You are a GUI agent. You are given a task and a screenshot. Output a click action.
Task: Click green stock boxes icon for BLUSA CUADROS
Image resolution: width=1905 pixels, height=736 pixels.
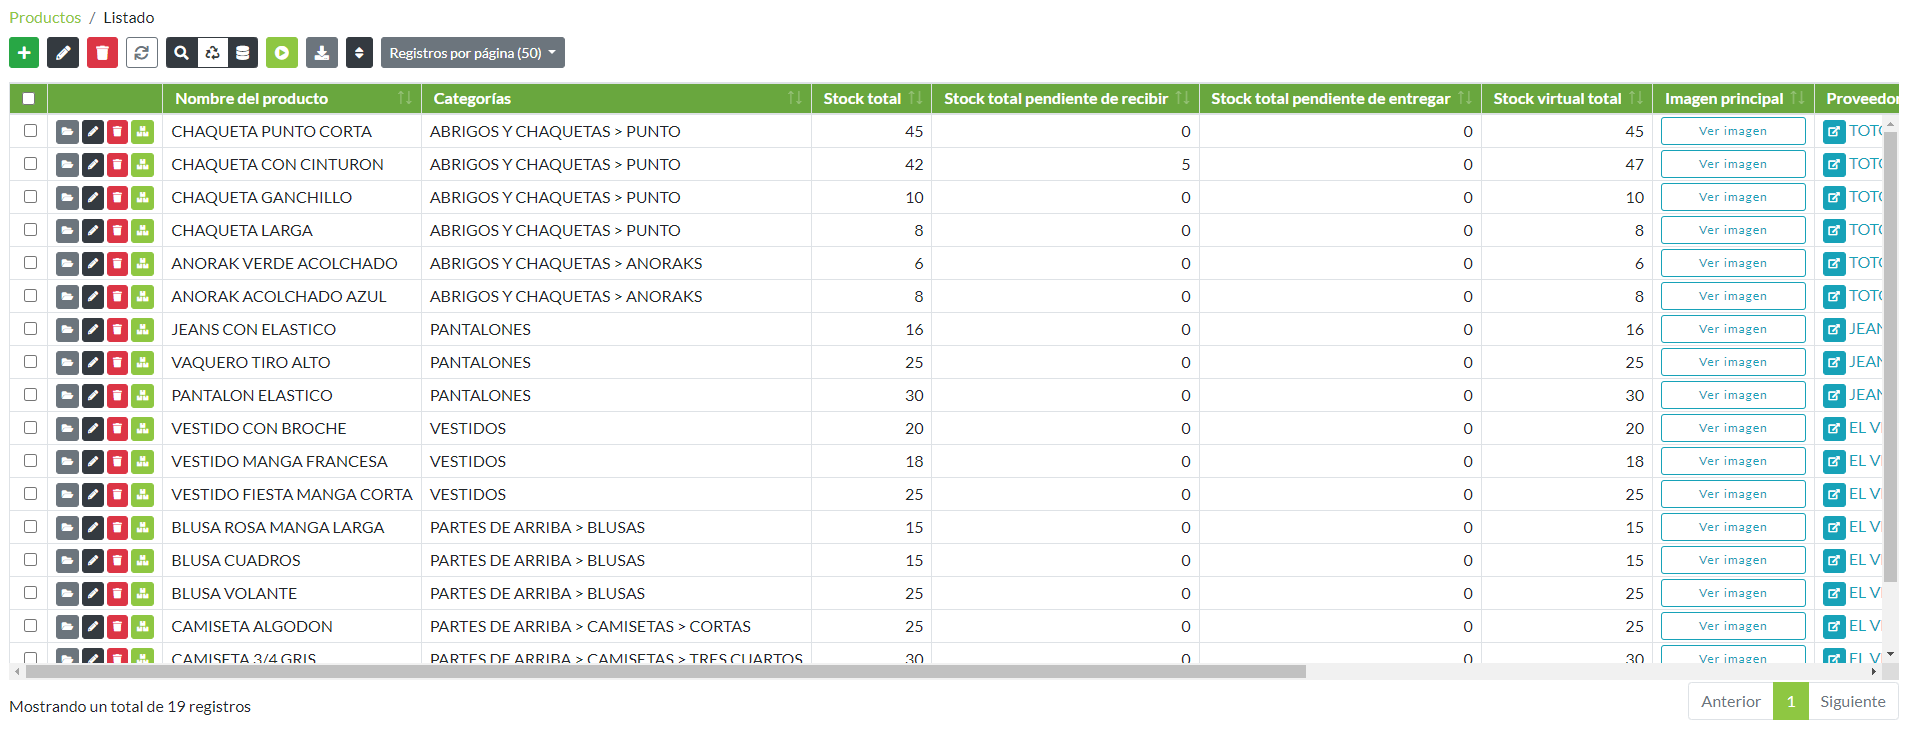[x=143, y=561]
